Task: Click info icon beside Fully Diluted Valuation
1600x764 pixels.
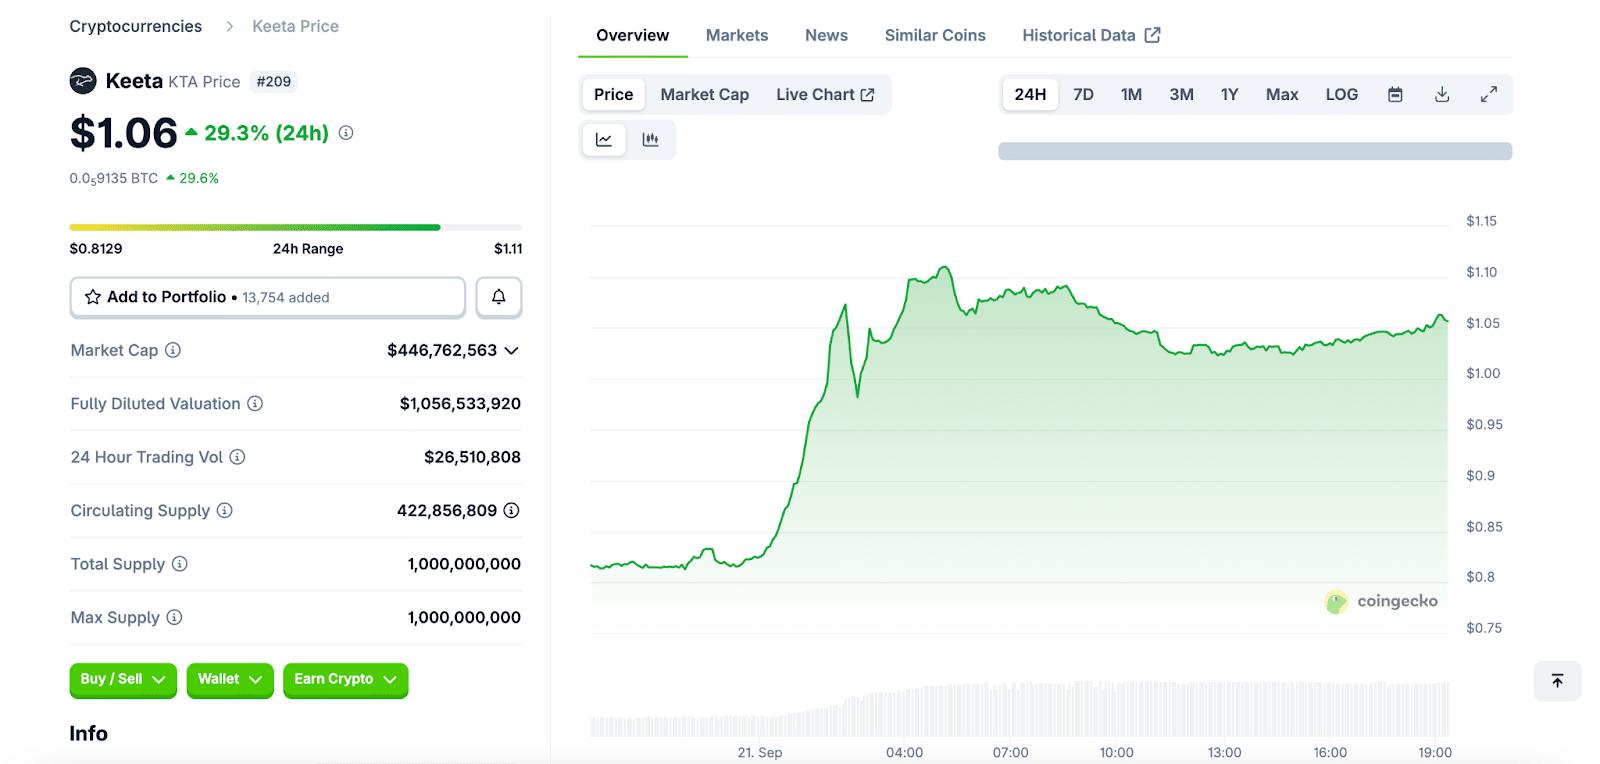Action: click(255, 404)
